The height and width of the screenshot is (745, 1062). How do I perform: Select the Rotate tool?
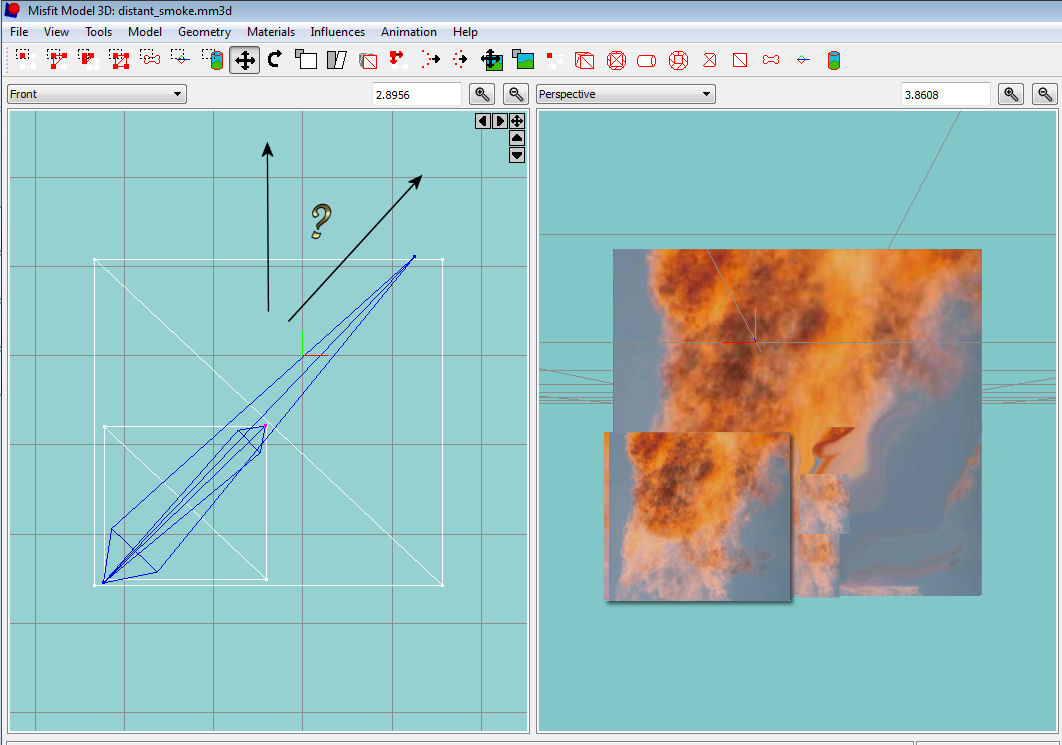(x=275, y=60)
